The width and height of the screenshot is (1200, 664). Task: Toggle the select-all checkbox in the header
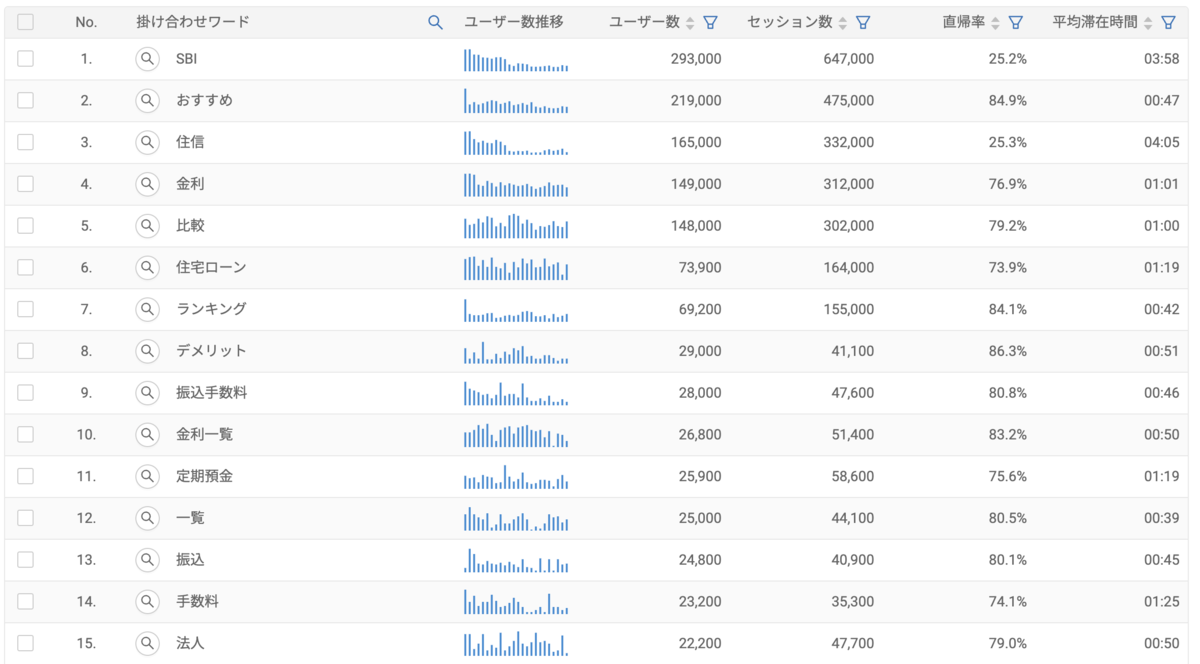point(25,21)
